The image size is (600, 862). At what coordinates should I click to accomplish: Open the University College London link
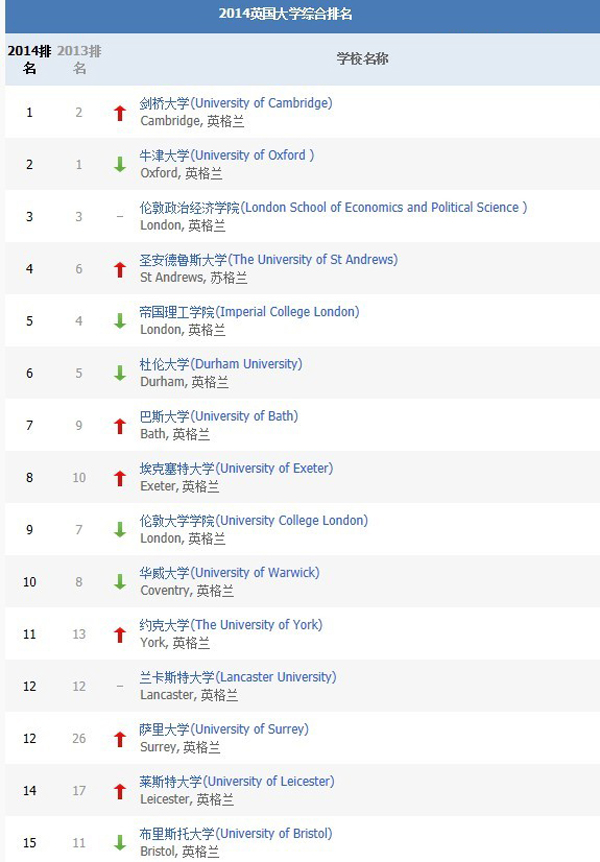254,520
